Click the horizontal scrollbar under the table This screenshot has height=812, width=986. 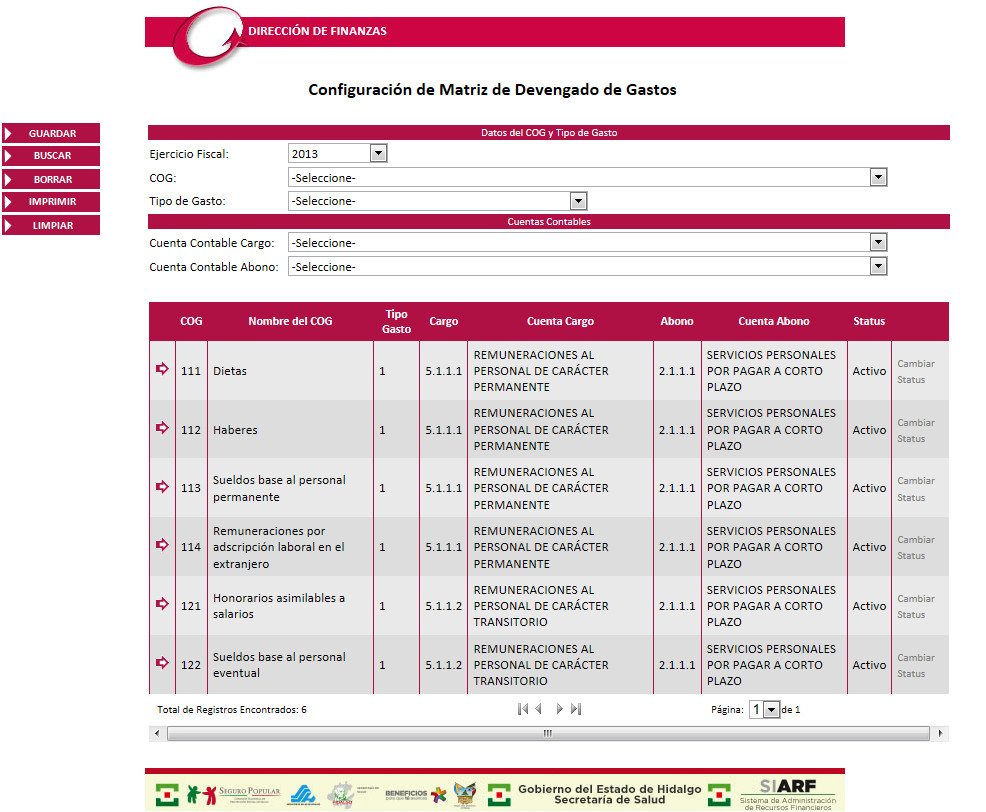pyautogui.click(x=547, y=733)
